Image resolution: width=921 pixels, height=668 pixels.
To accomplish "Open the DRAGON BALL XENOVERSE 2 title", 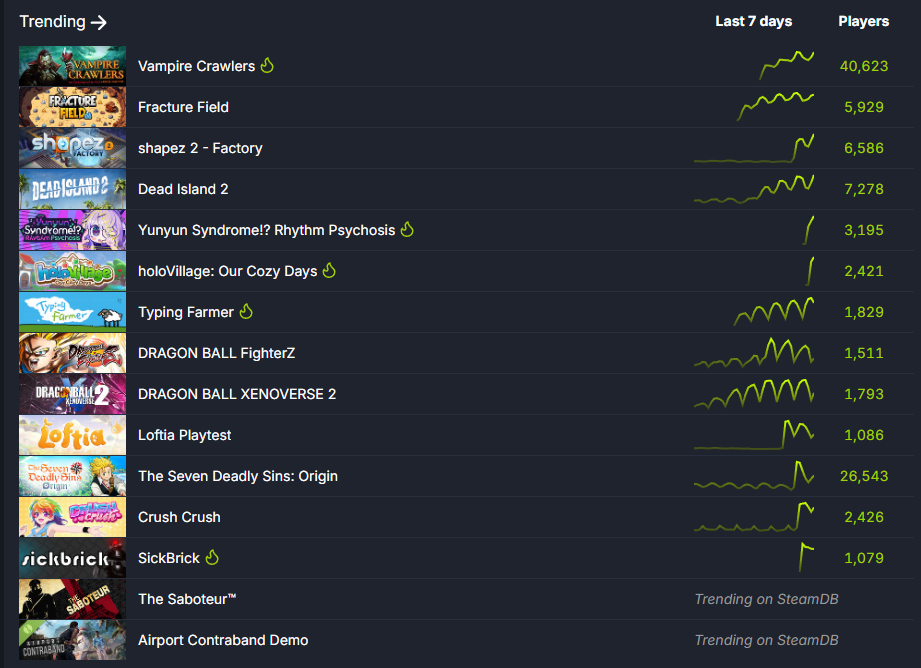I will point(237,394).
